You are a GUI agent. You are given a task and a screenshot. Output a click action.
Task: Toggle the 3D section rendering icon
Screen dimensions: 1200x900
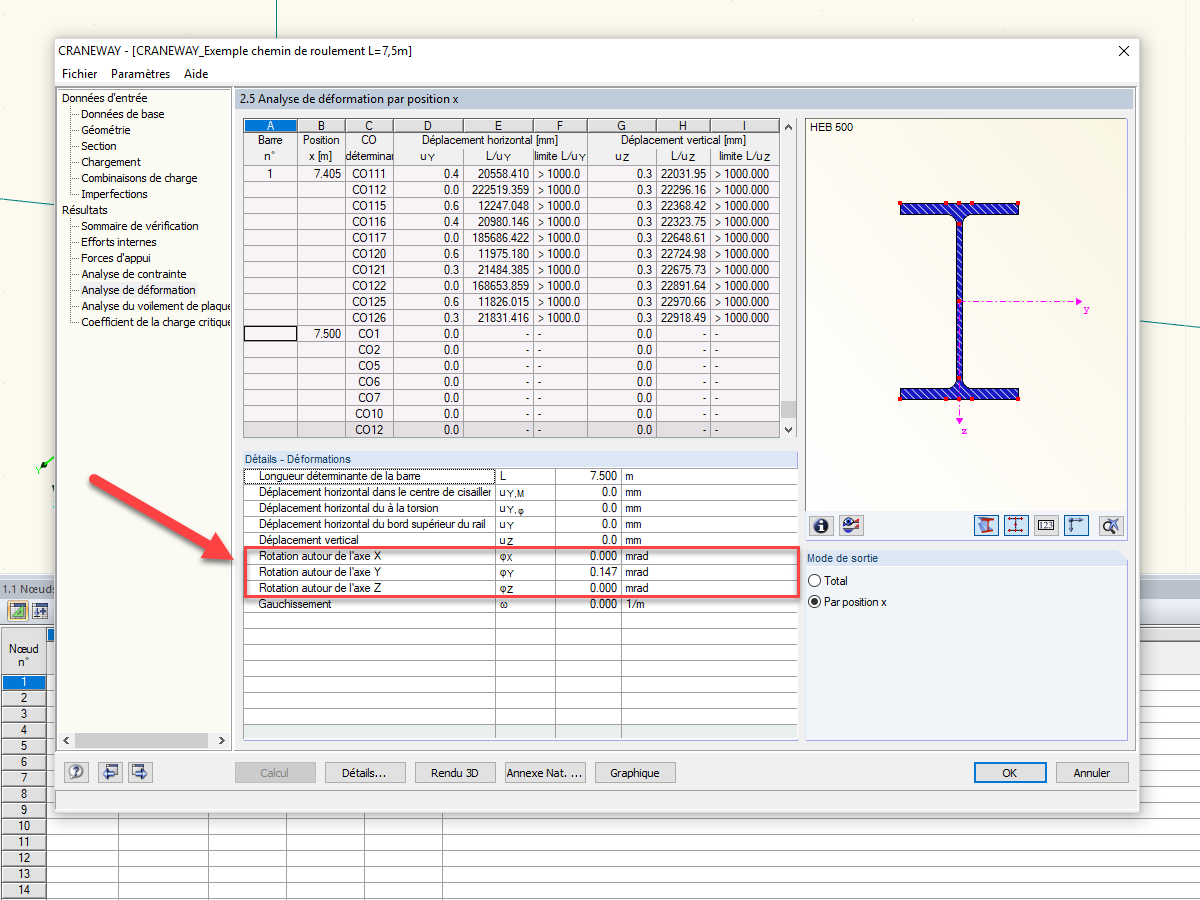tap(987, 525)
